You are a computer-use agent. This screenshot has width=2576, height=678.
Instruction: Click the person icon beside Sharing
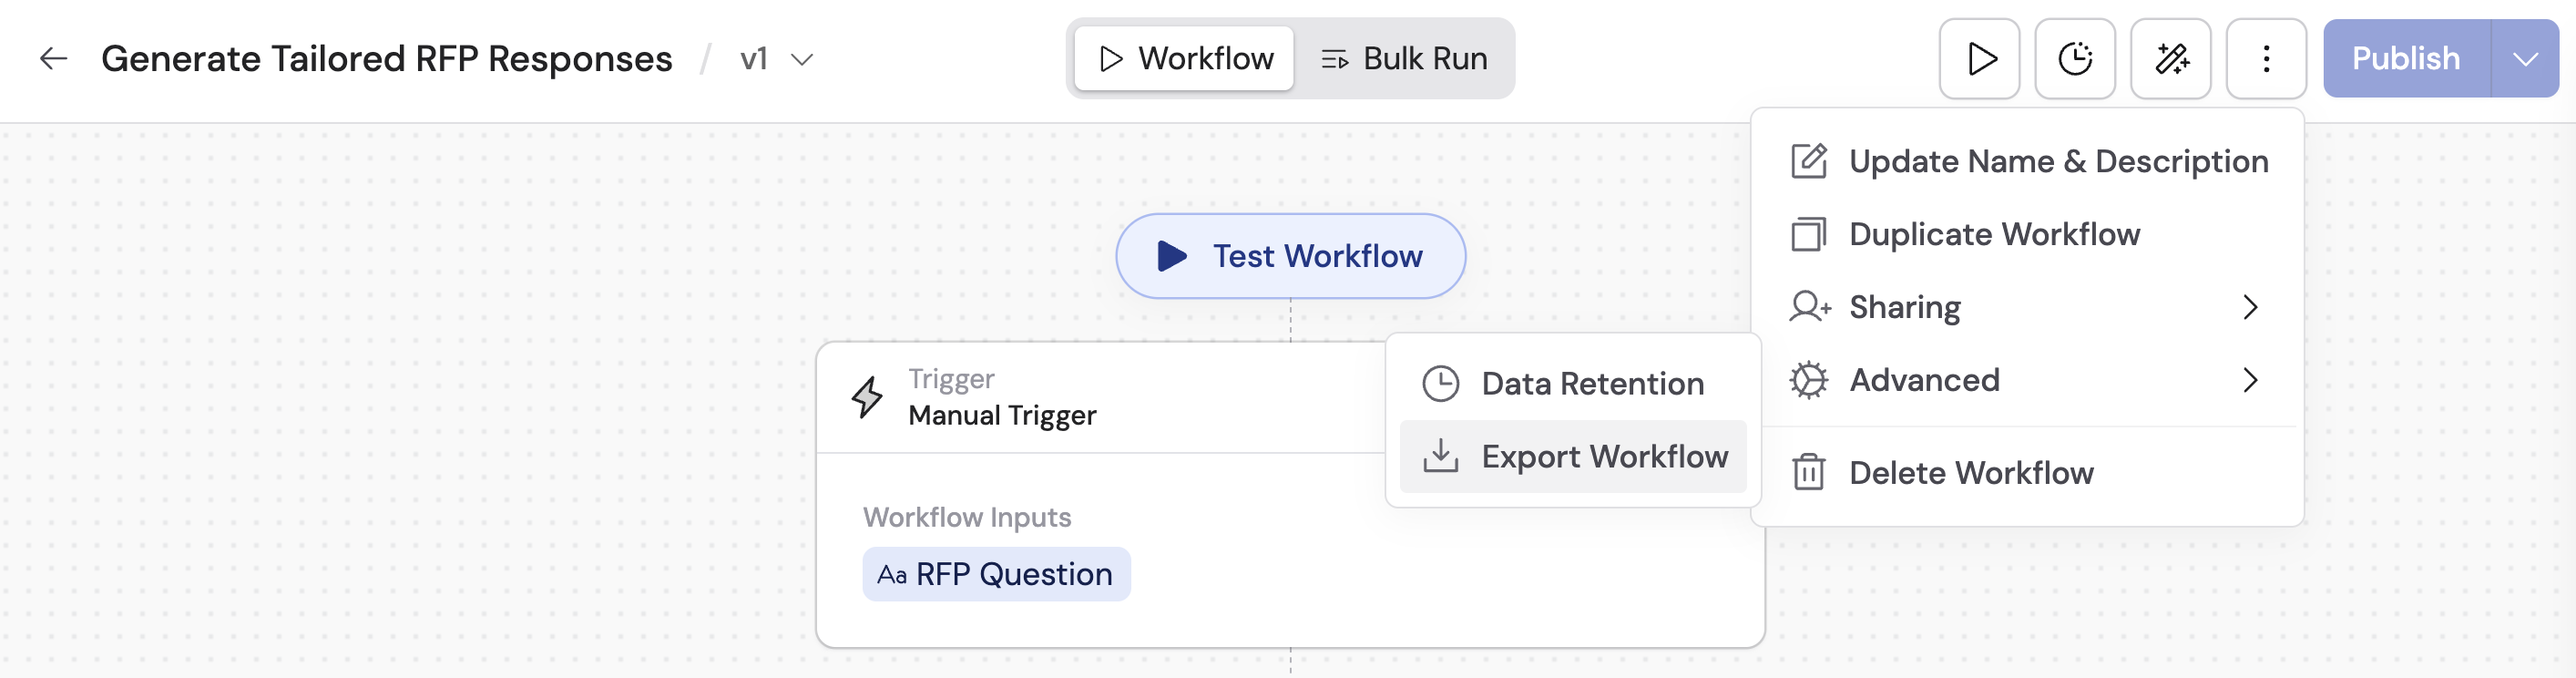click(1808, 307)
